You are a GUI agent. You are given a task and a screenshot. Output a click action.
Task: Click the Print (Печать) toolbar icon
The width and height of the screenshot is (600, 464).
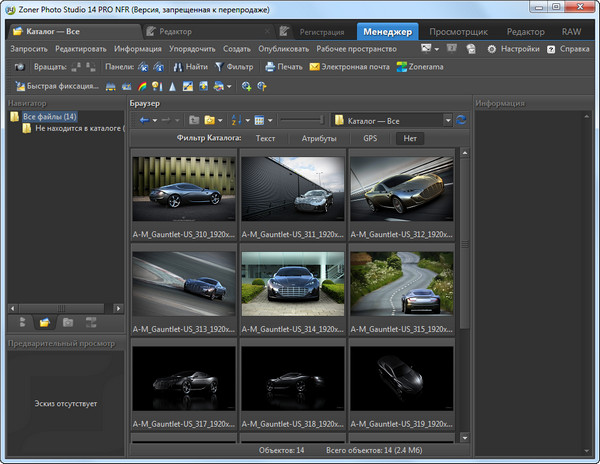[x=270, y=67]
